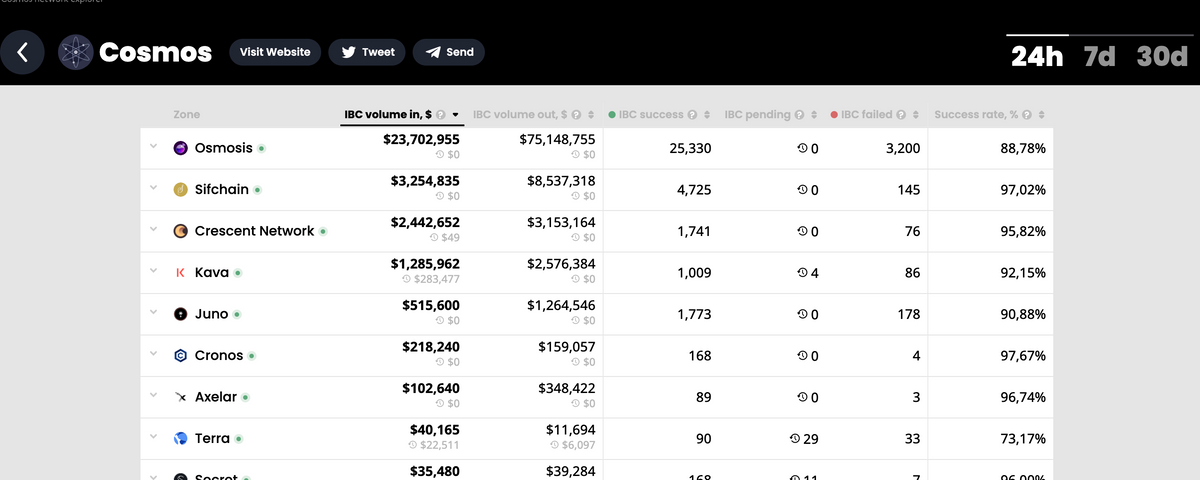Expand the Cronos row chevron
1200x480 pixels.
[x=154, y=354]
